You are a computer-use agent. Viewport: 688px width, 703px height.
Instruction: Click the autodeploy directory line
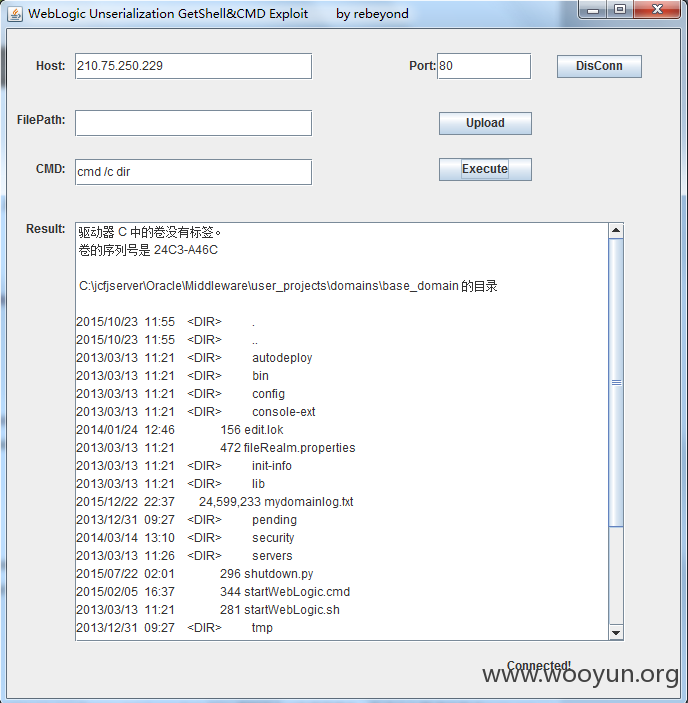tap(194, 358)
